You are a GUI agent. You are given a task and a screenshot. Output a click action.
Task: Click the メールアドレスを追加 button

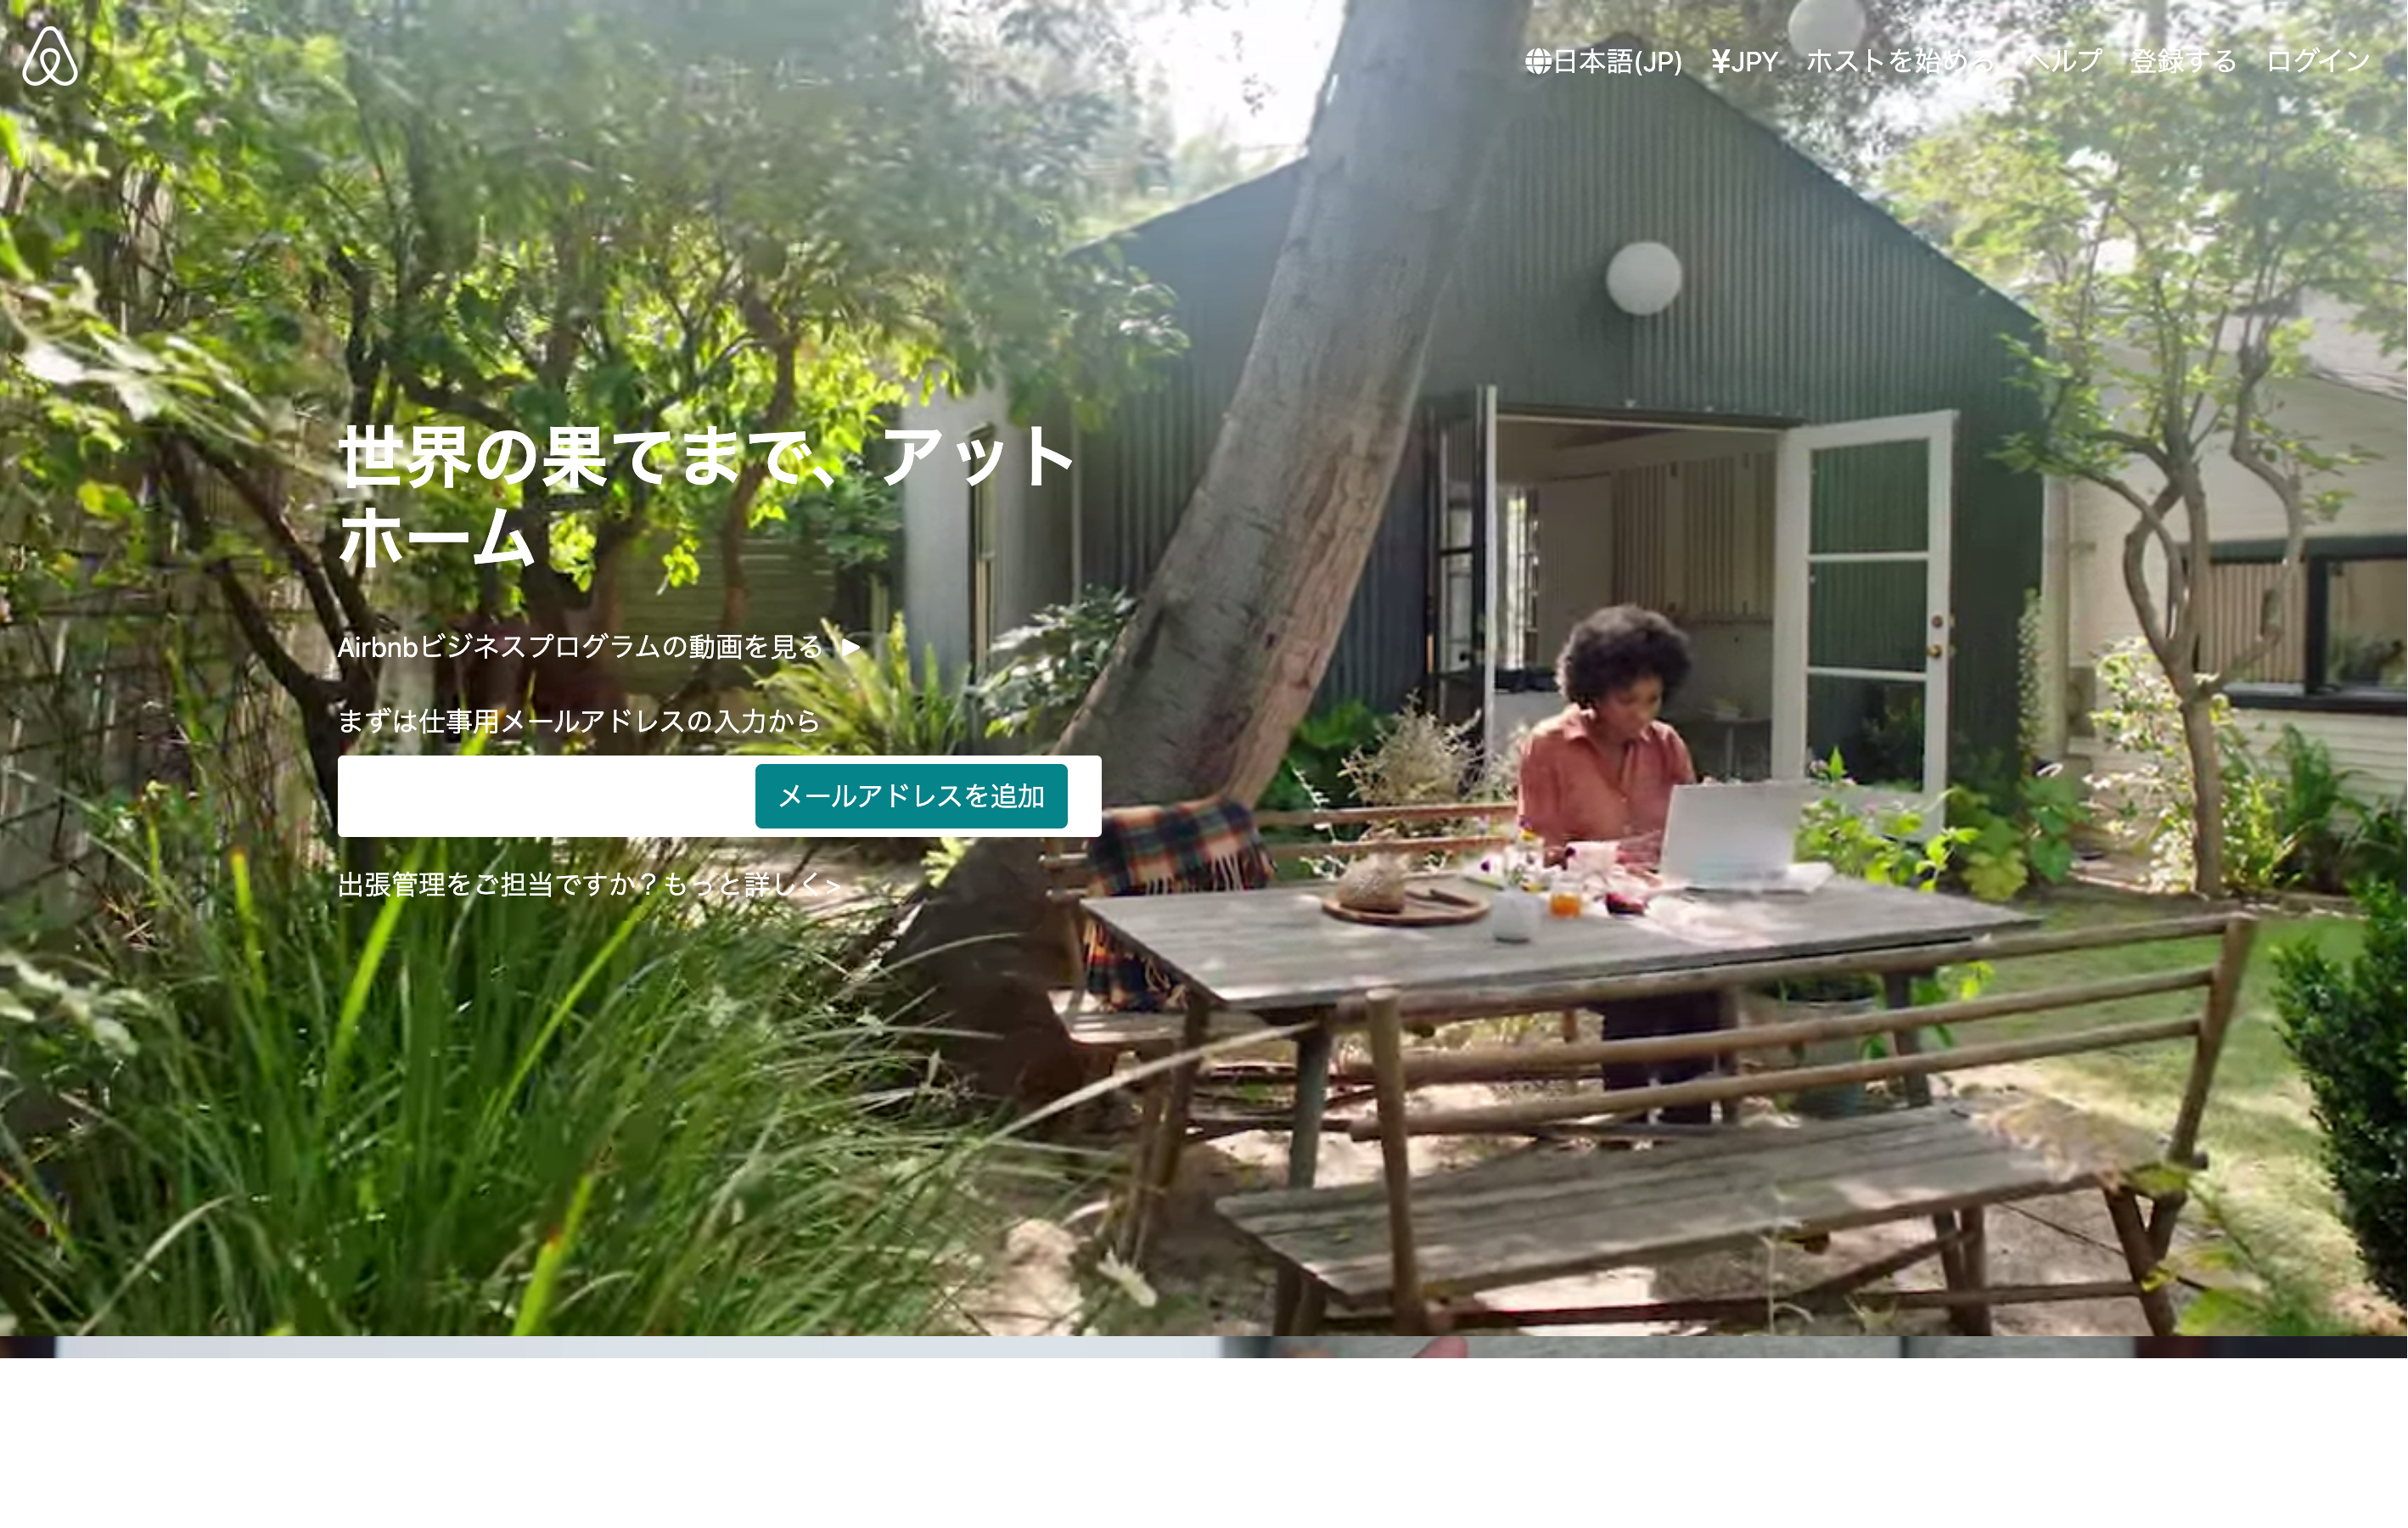pyautogui.click(x=911, y=796)
